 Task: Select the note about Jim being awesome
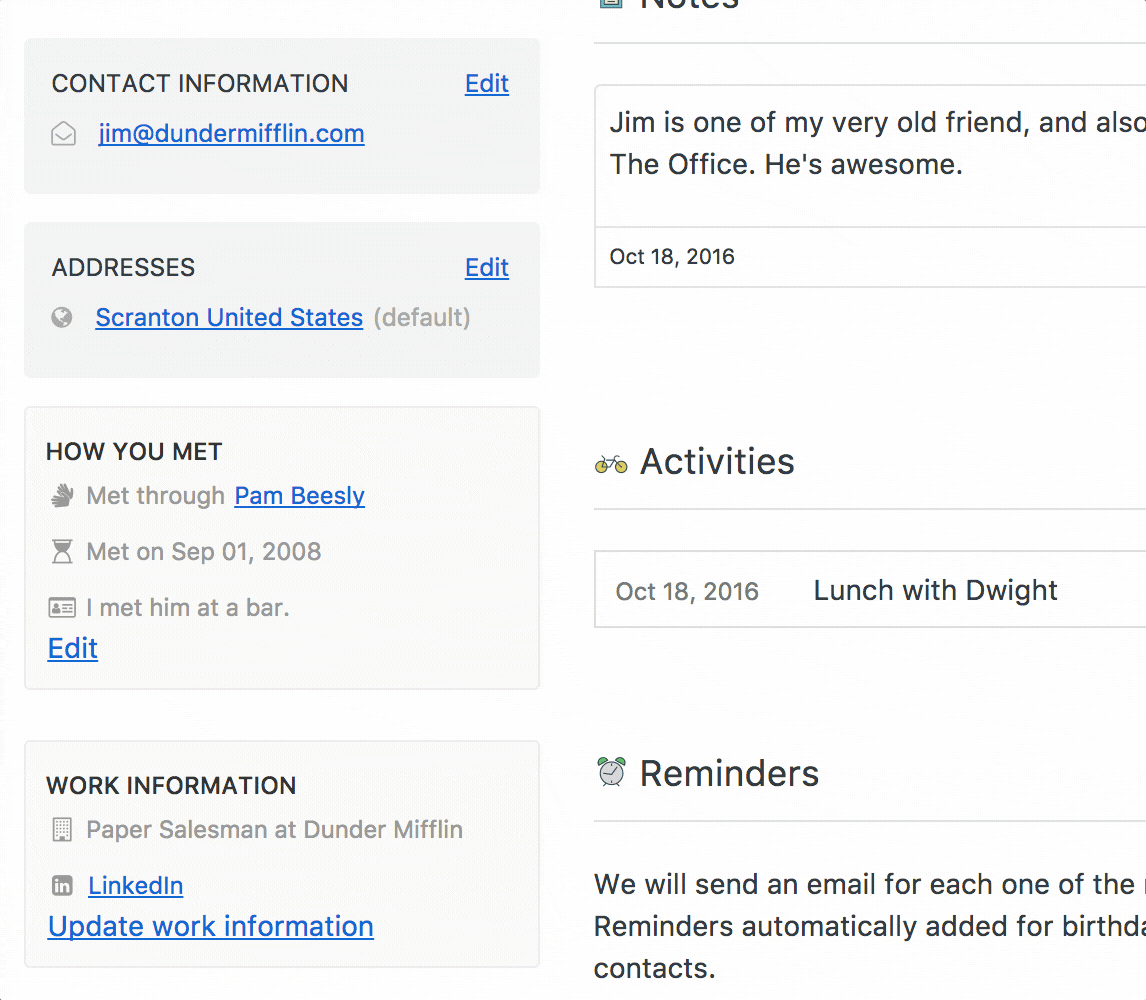(x=870, y=143)
